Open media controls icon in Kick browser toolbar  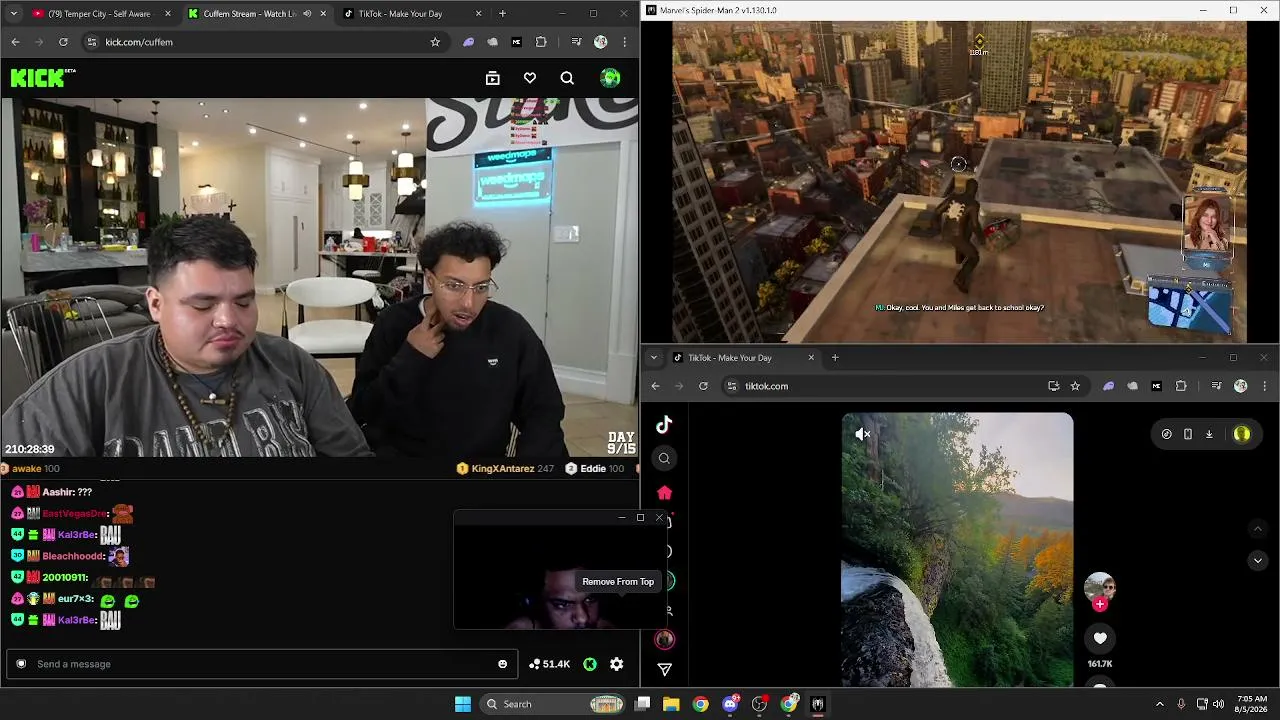point(576,42)
